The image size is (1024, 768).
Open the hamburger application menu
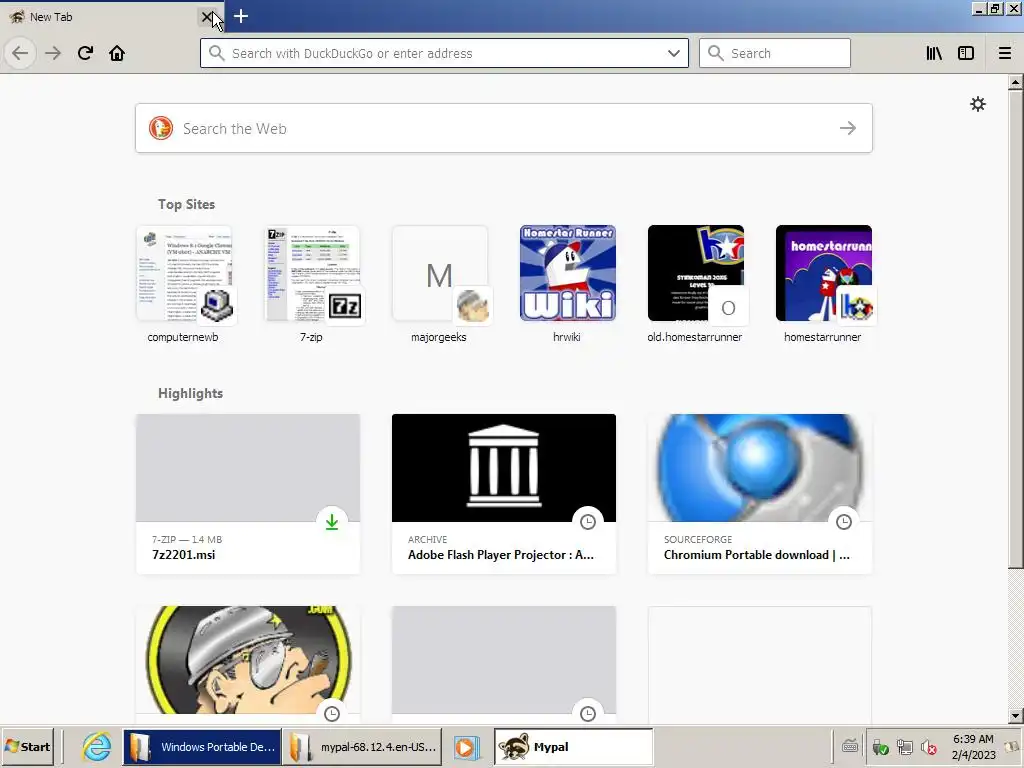1004,53
